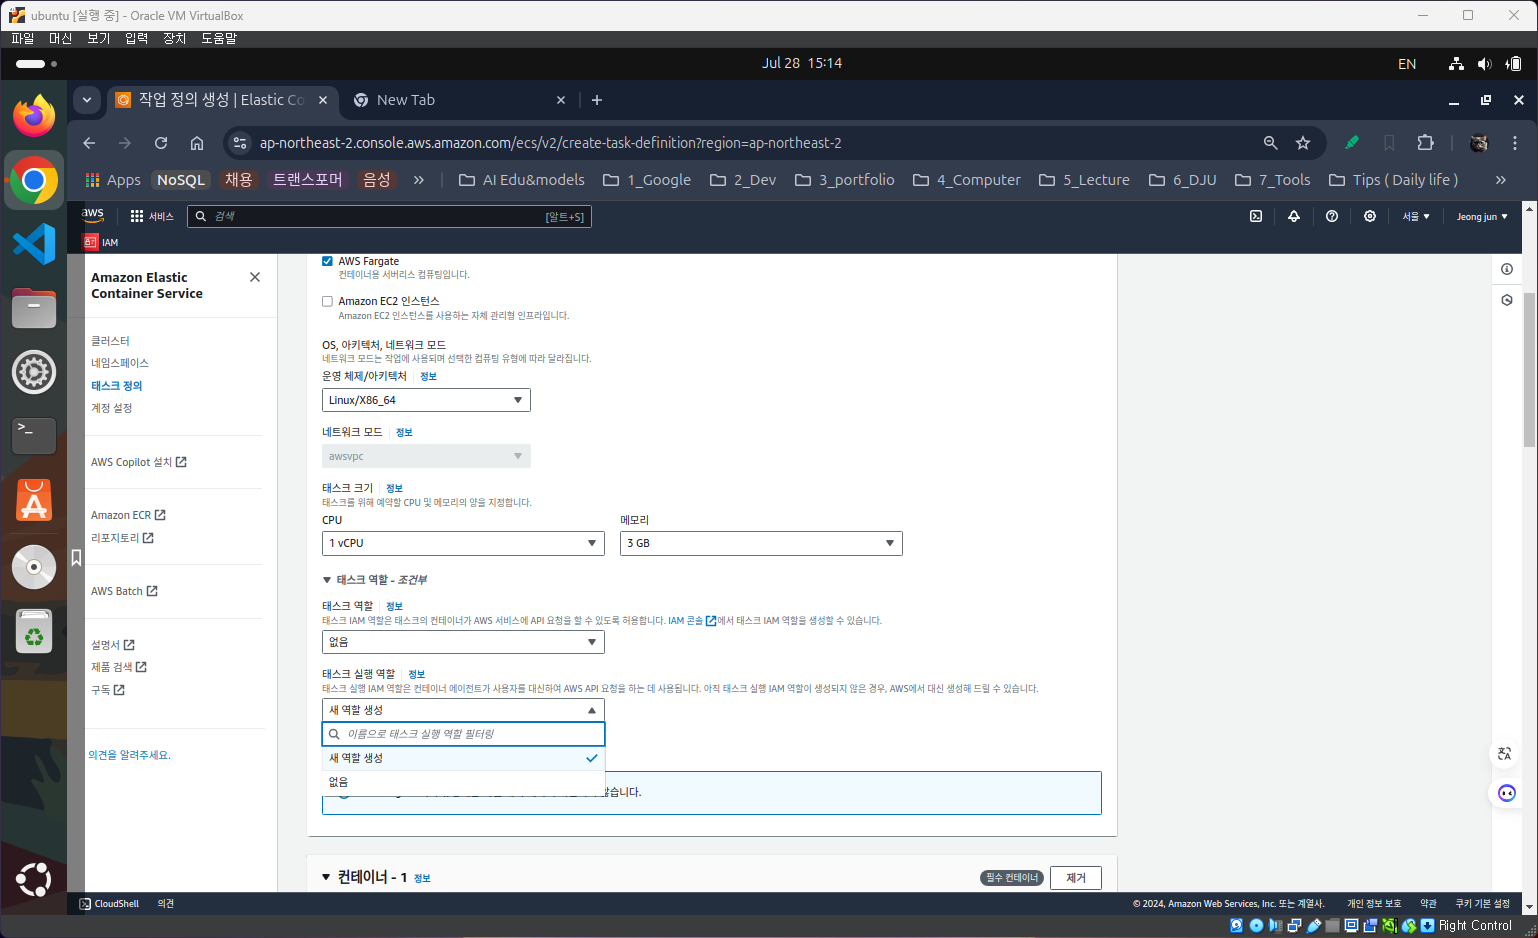
Task: Open the Ubuntu volume indicator
Action: point(1484,63)
